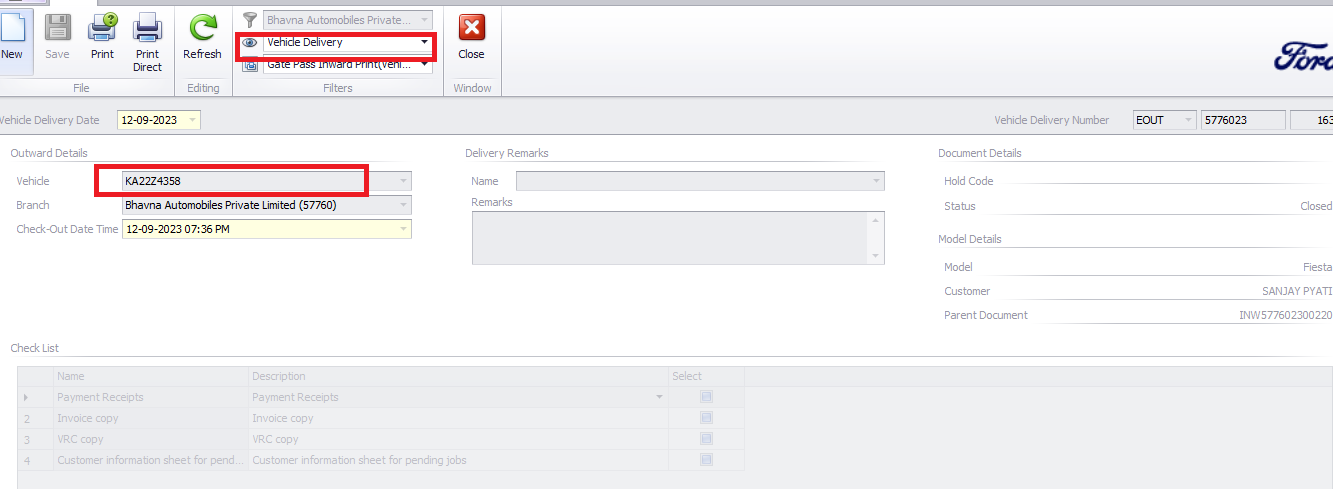The image size is (1333, 489).
Task: Click the green Refresh arrow icon
Action: (x=202, y=28)
